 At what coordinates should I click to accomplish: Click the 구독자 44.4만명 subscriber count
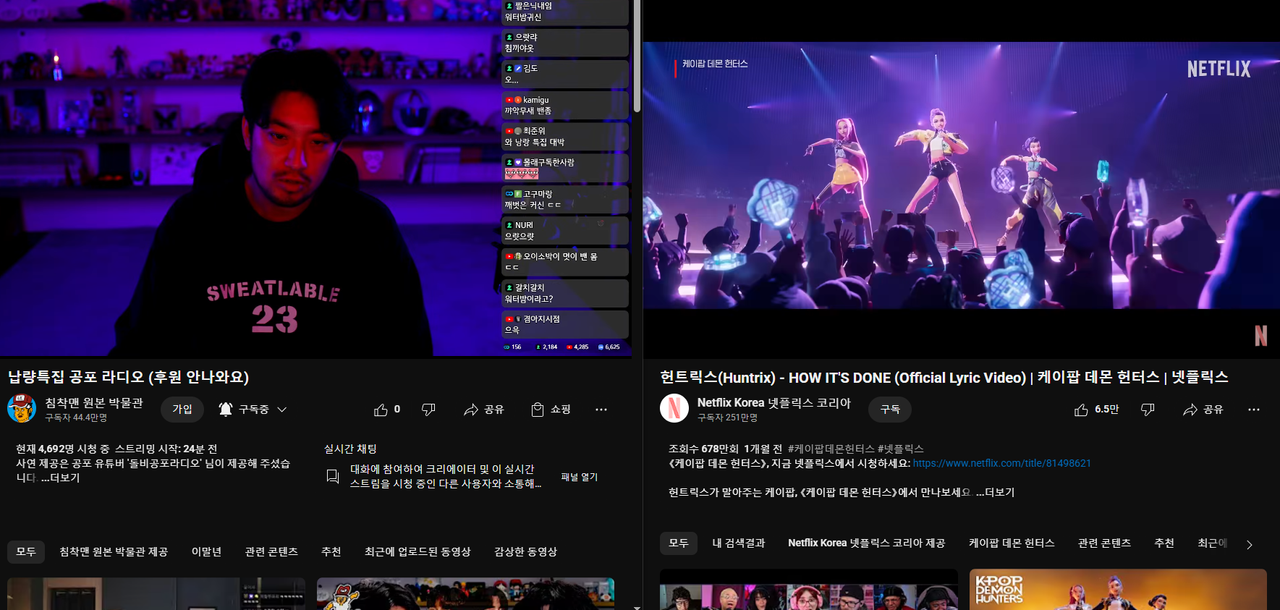click(x=76, y=418)
